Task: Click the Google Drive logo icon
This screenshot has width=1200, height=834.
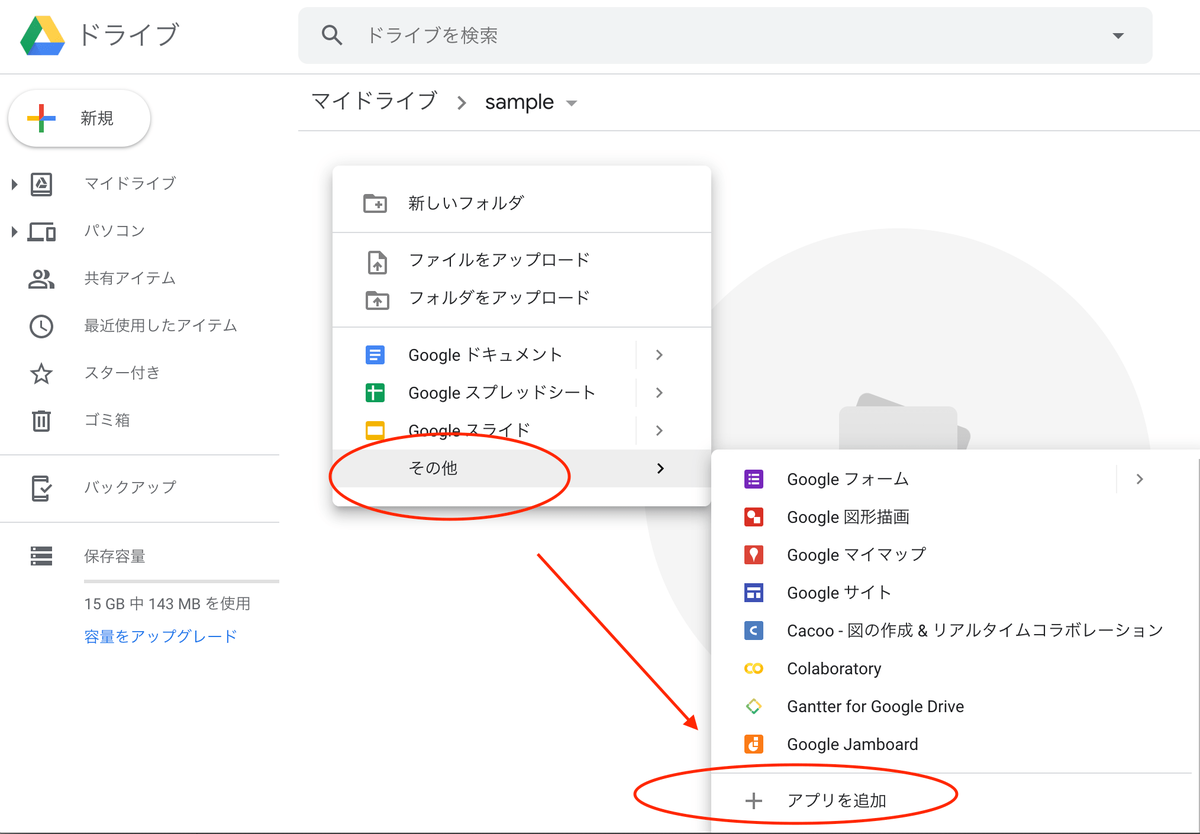Action: [x=43, y=35]
